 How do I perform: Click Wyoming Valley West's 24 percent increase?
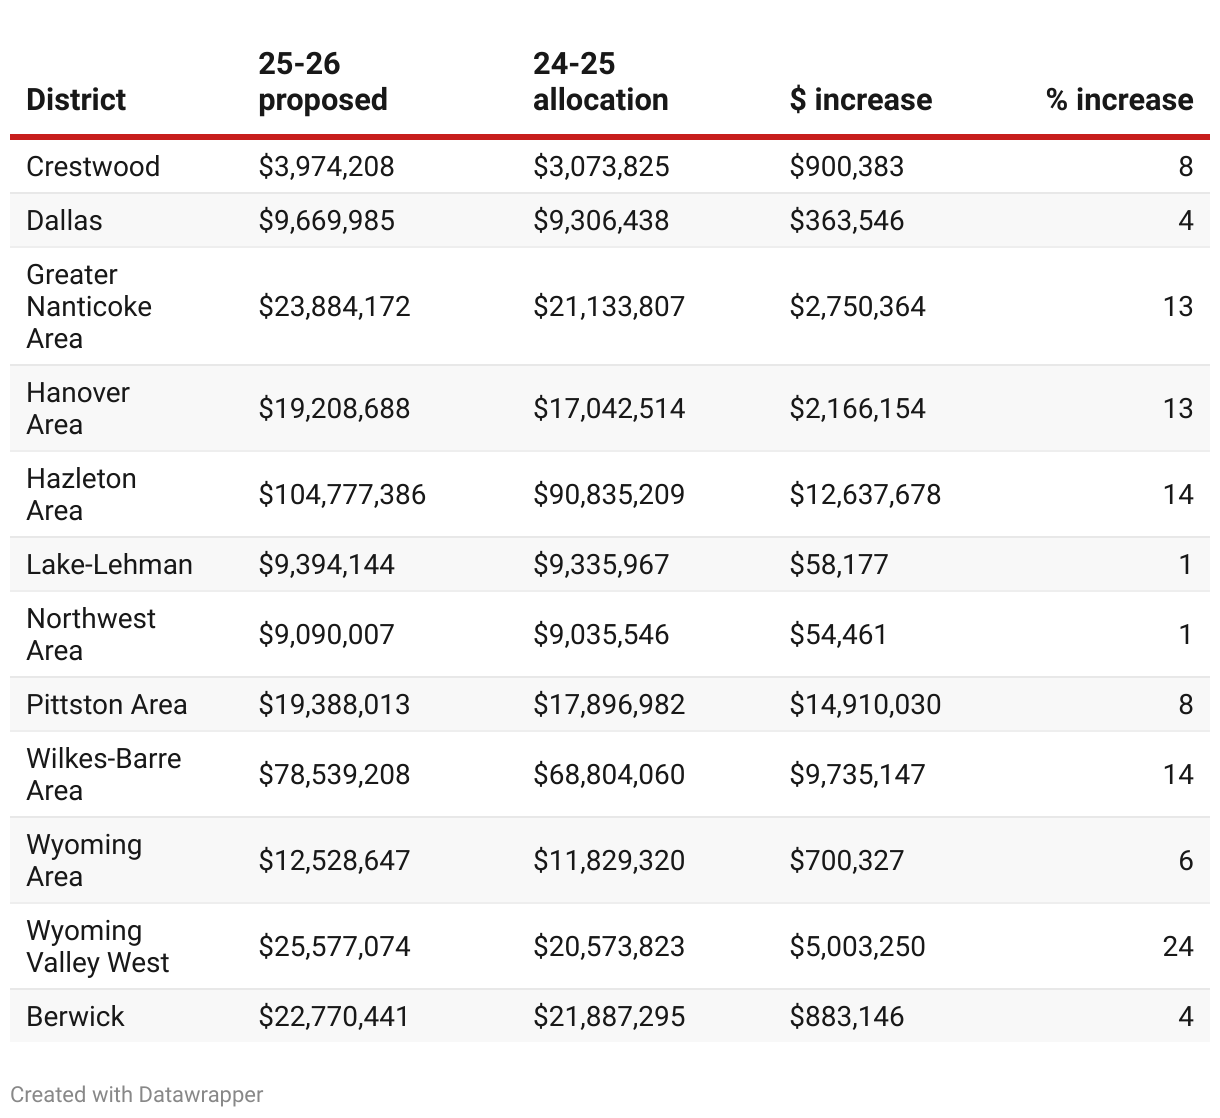pyautogui.click(x=1178, y=946)
